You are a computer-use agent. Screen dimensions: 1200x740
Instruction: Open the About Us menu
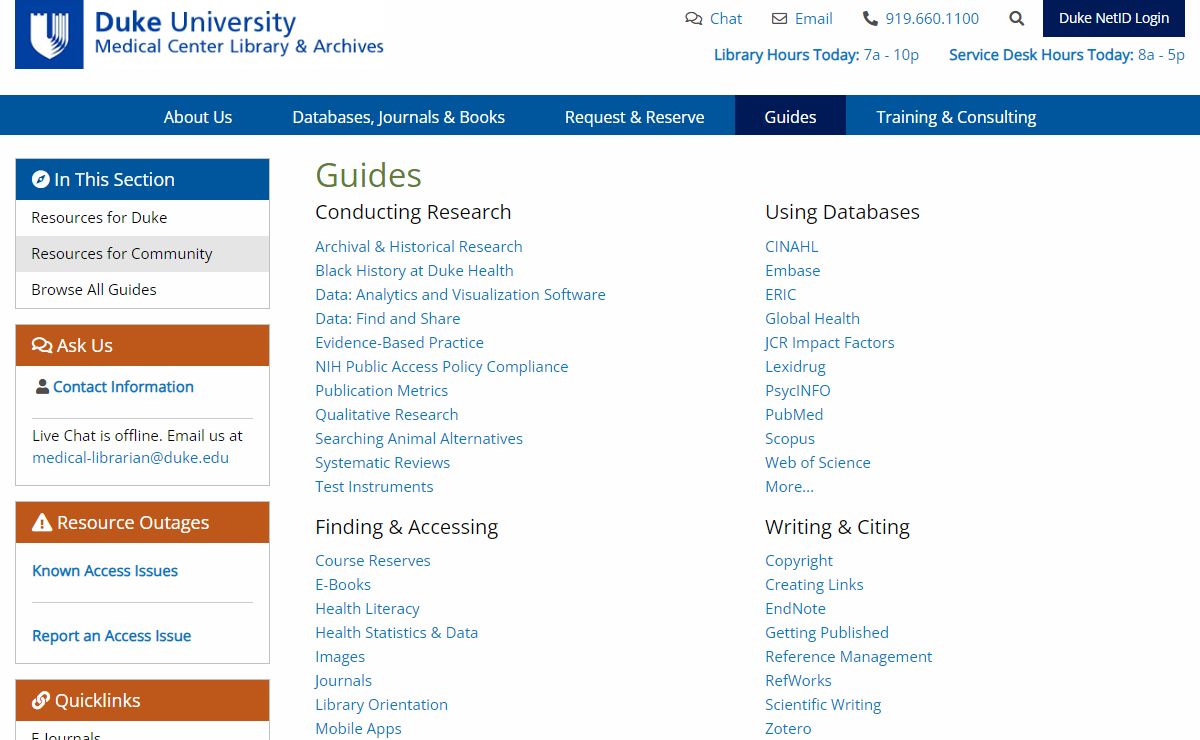point(198,117)
